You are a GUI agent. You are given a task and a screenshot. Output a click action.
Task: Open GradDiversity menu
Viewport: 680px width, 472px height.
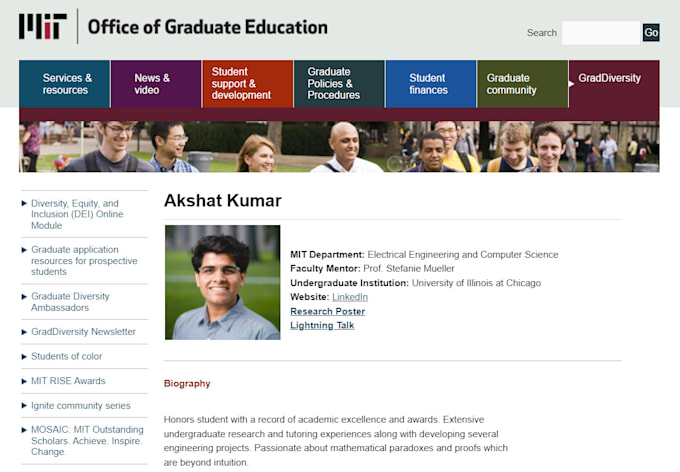[614, 84]
